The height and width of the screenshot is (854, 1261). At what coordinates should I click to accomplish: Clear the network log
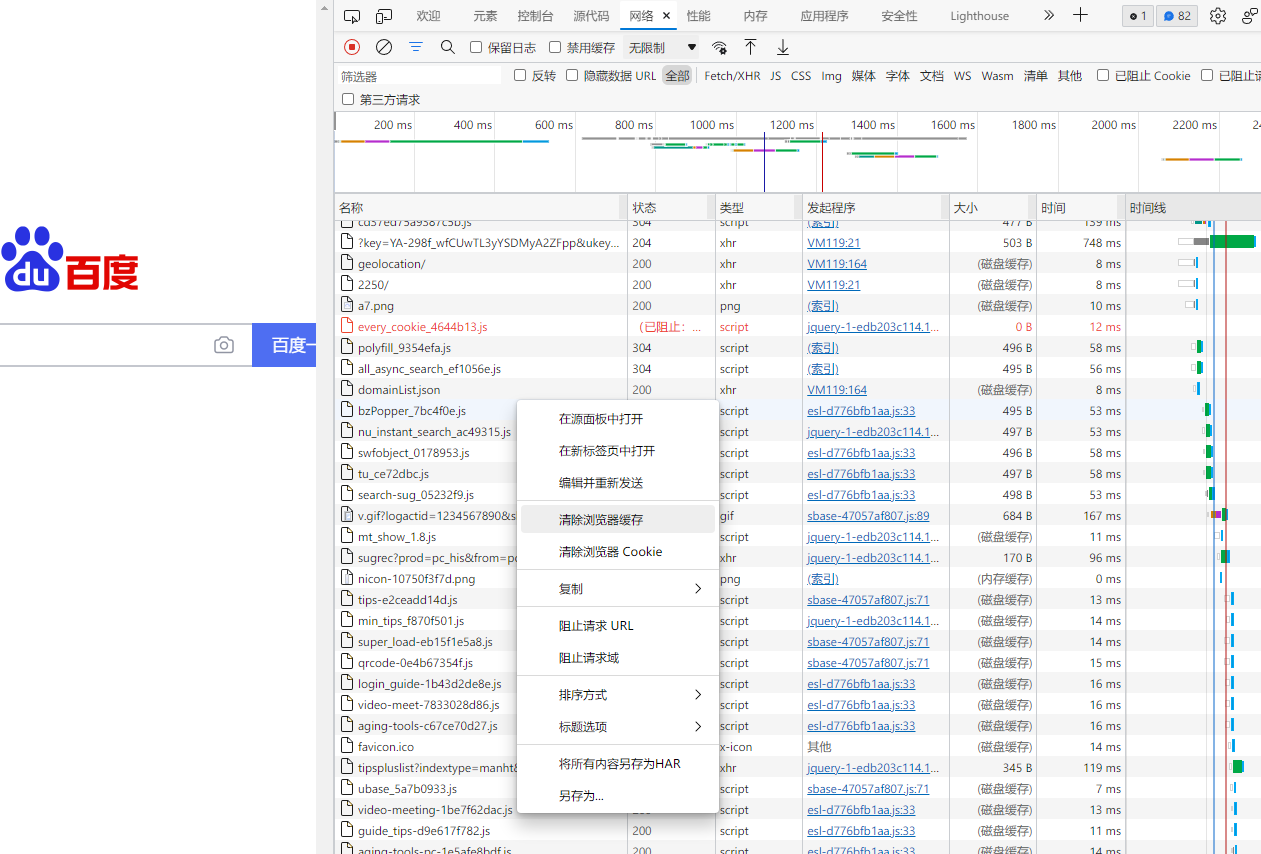click(384, 47)
